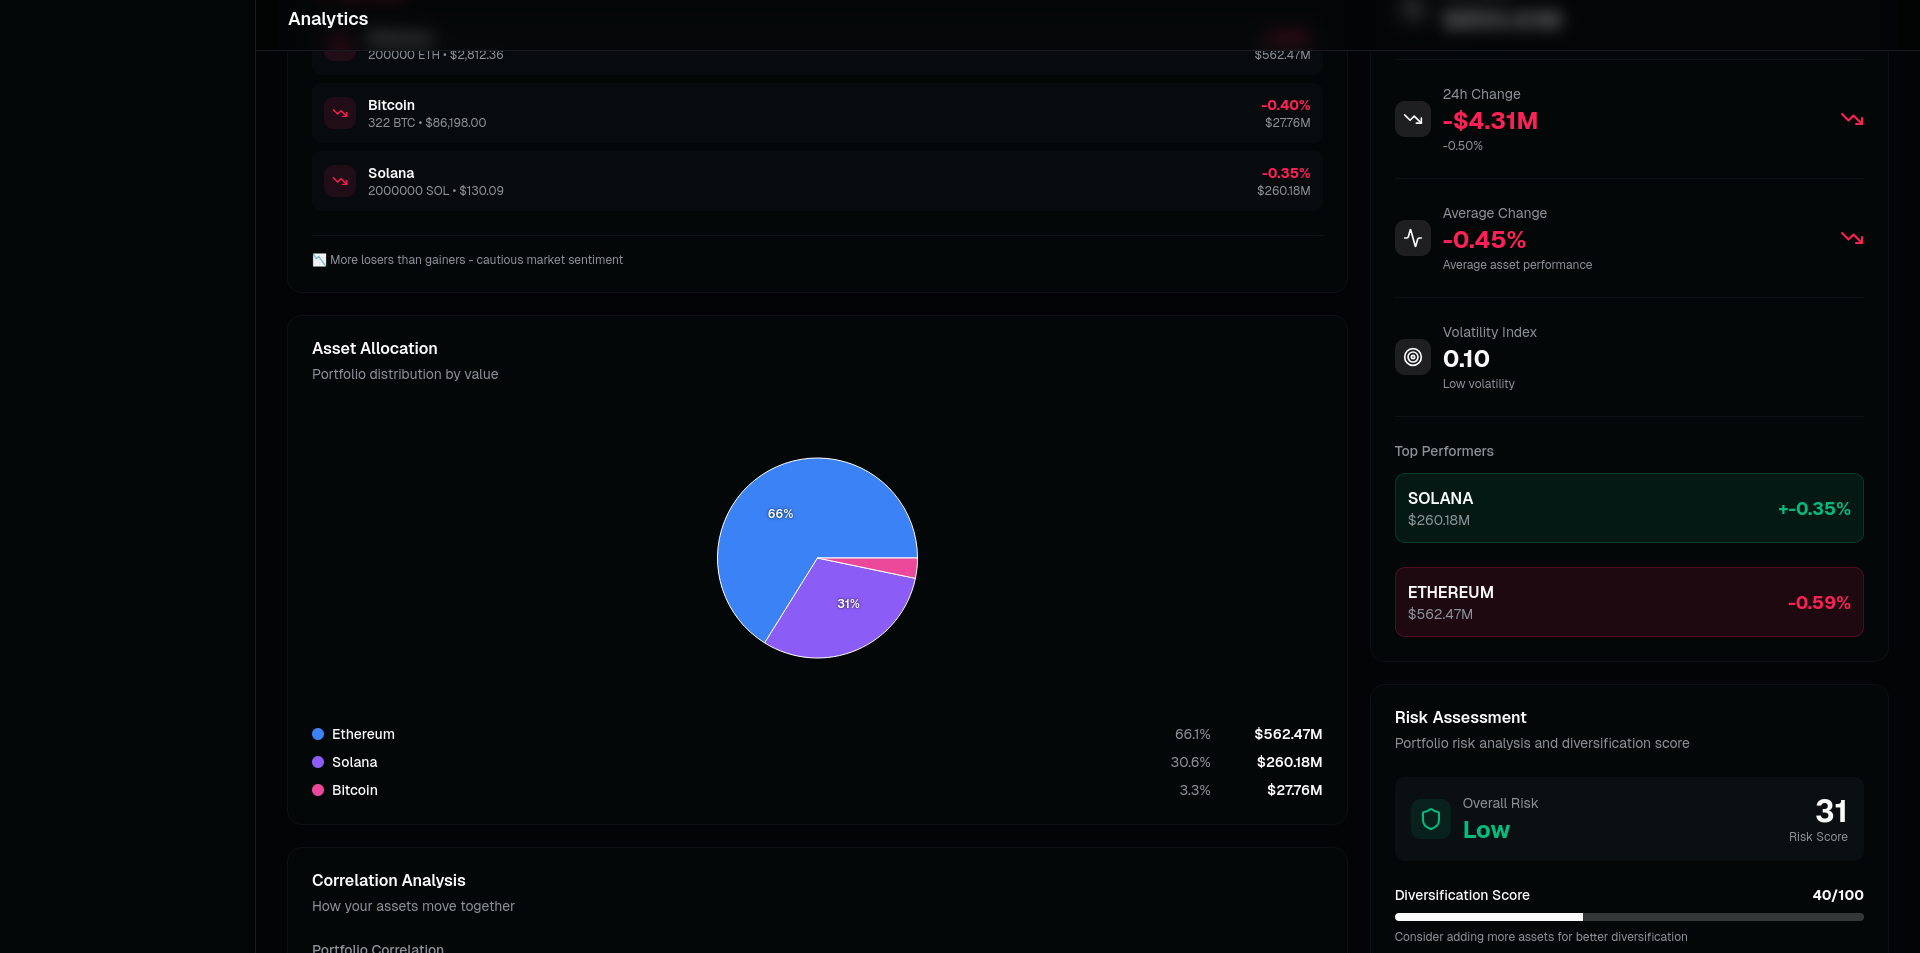Click the warning icon beside the market sentiment note
The width and height of the screenshot is (1920, 953).
319,259
